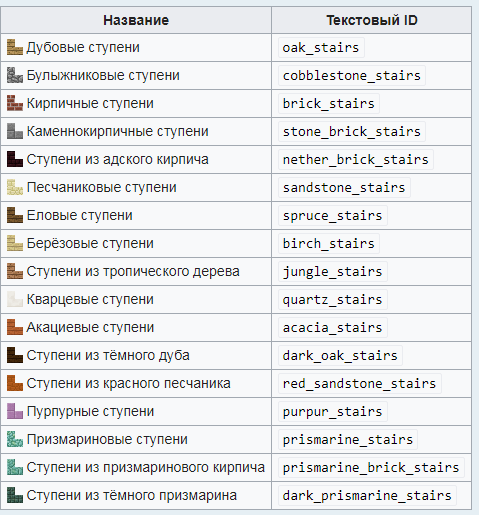
Task: Select the quartz stairs icon
Action: (x=15, y=299)
